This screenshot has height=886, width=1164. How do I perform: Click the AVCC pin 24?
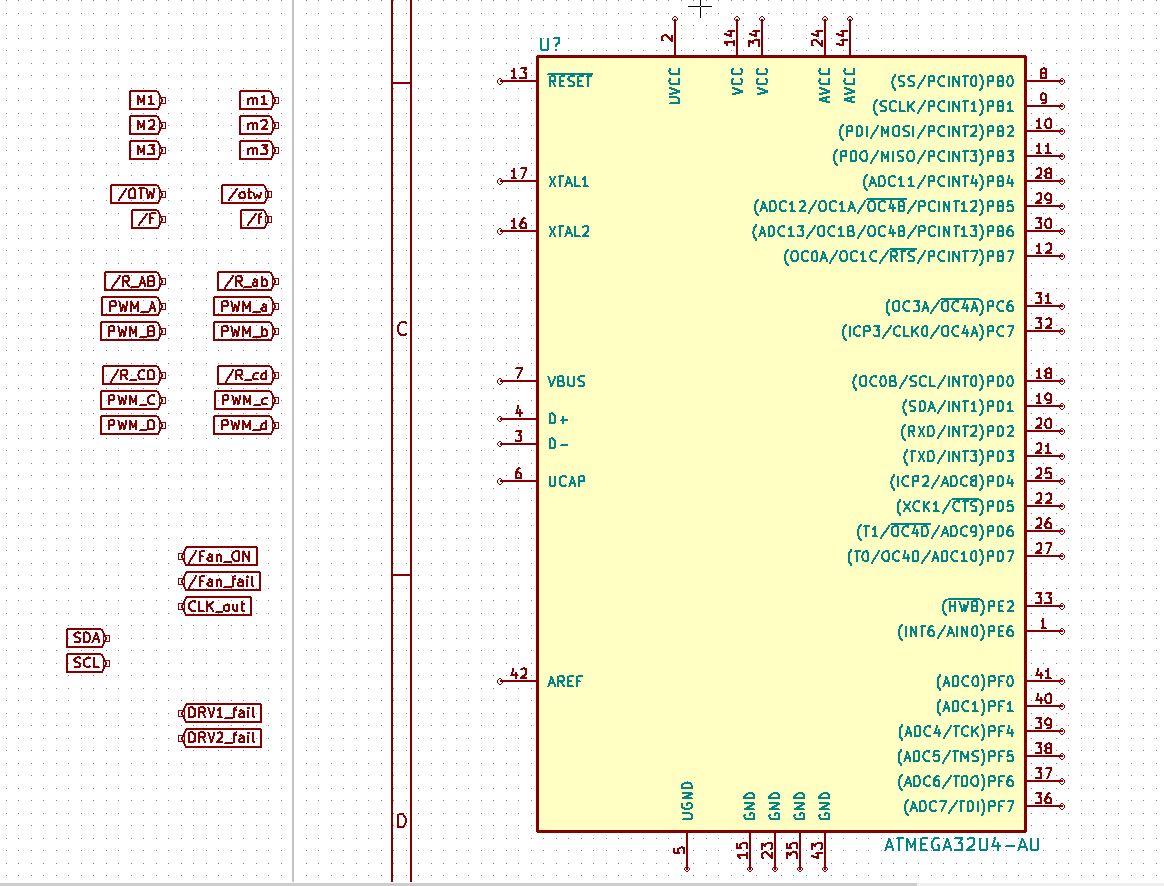coord(824,36)
